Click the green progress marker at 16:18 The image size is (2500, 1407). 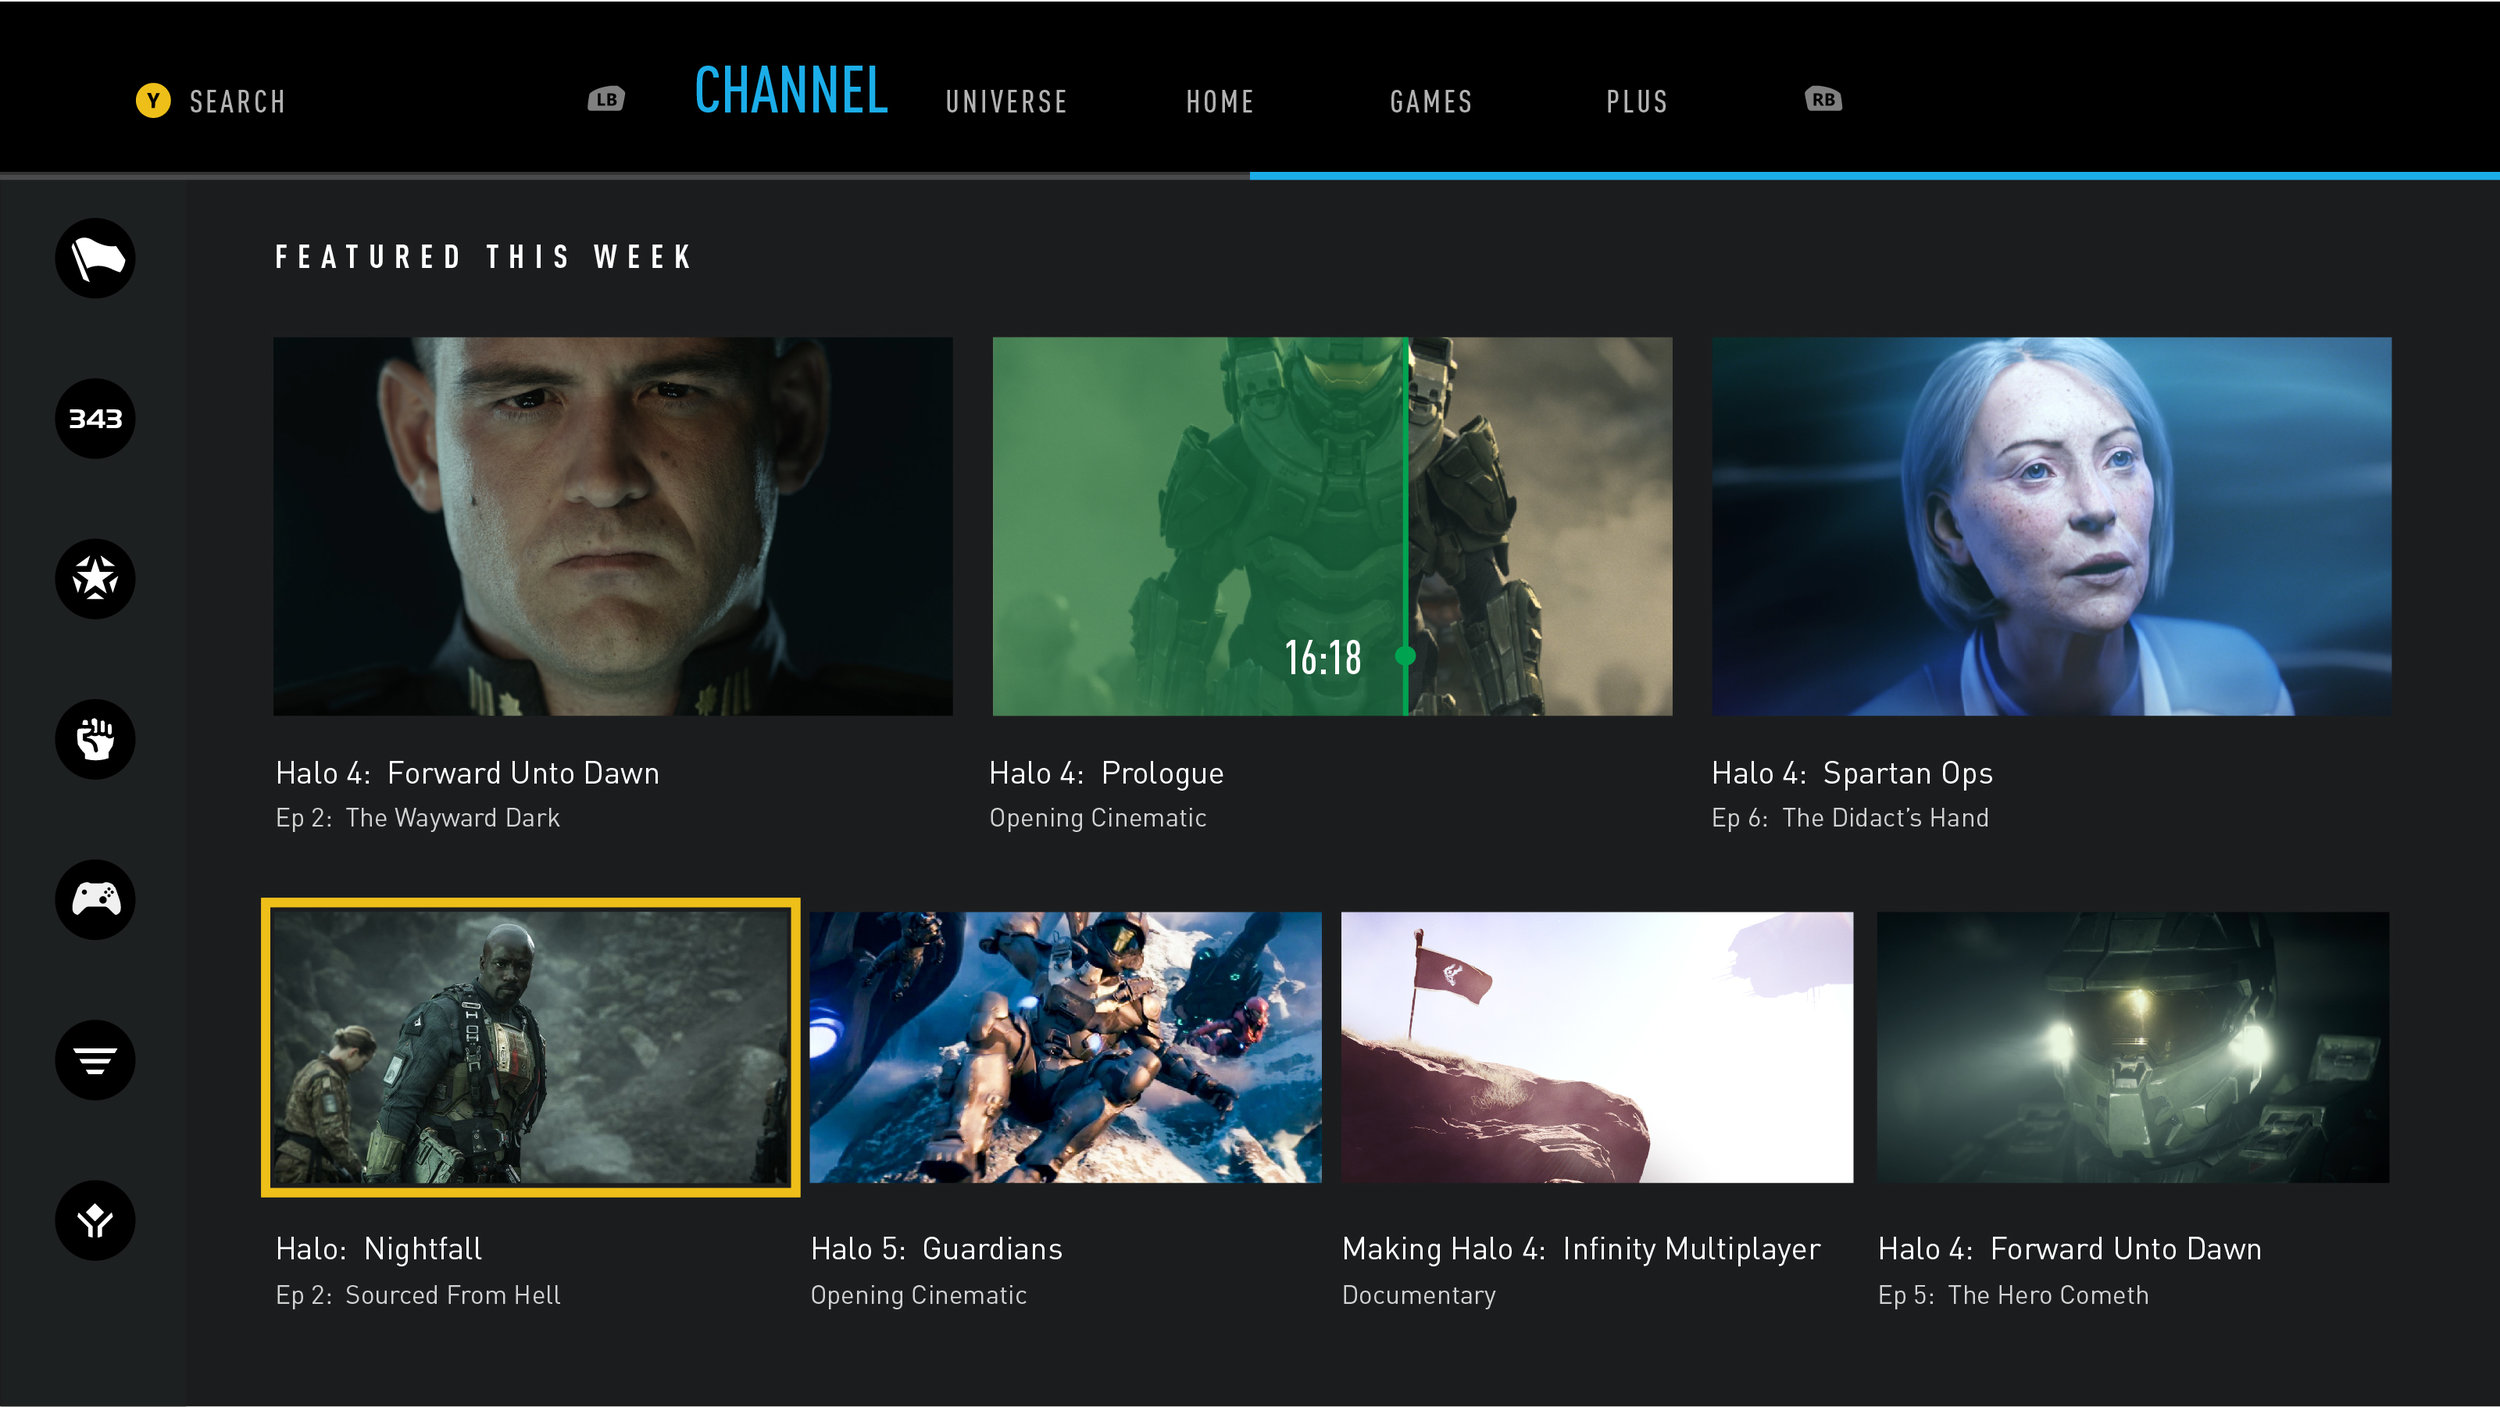click(1405, 656)
